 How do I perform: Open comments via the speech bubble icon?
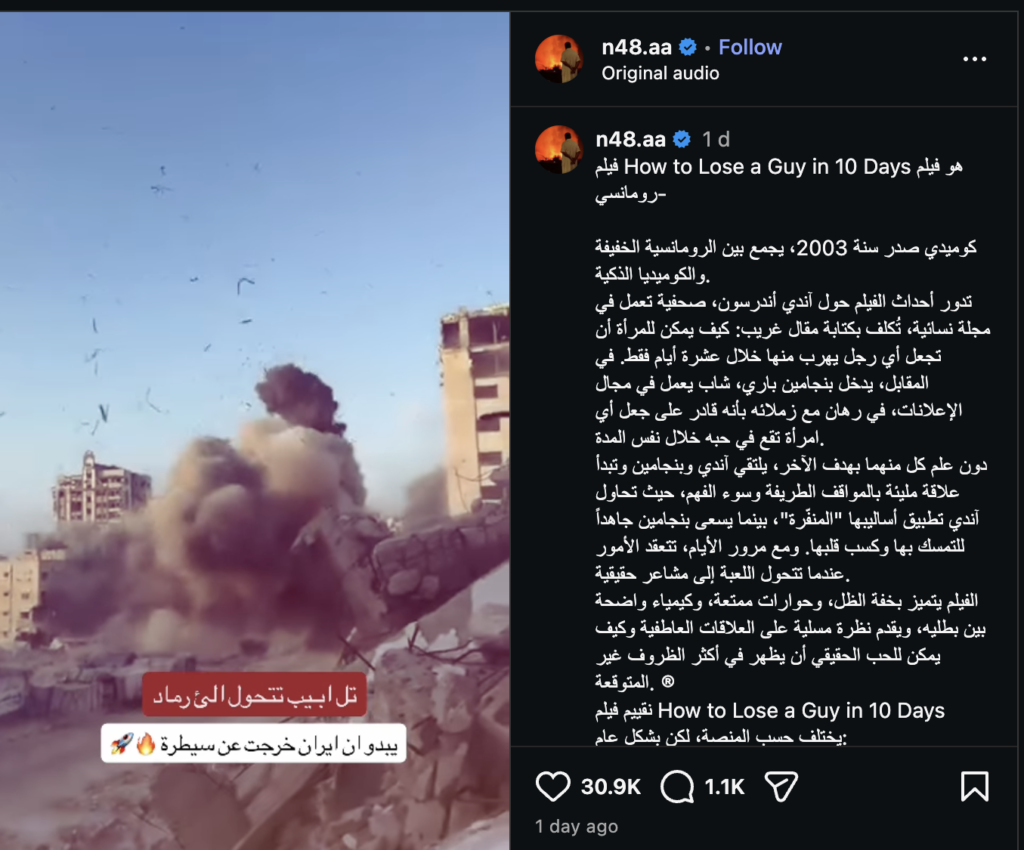(677, 786)
